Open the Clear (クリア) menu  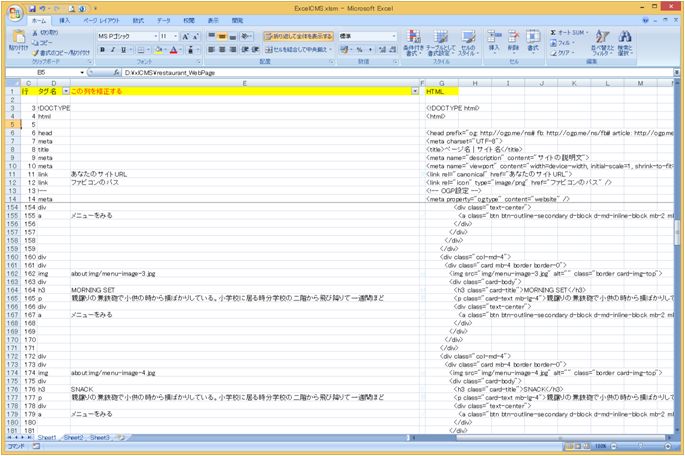[562, 53]
